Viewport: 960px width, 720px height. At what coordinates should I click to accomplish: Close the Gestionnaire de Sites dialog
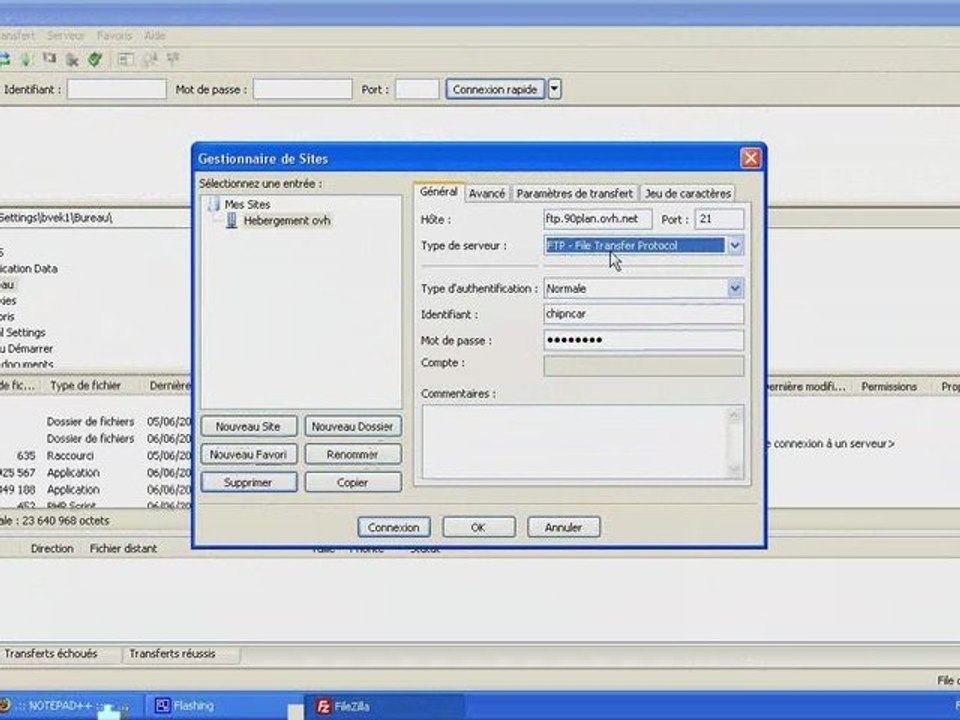pyautogui.click(x=751, y=159)
